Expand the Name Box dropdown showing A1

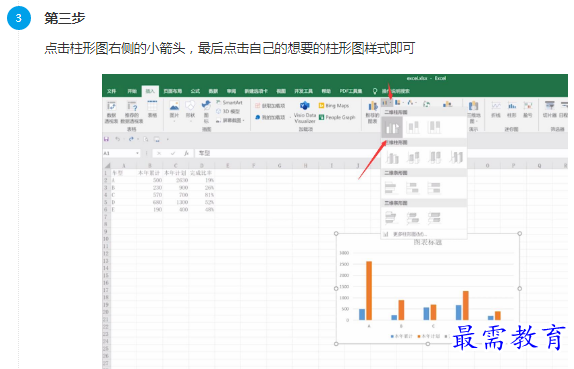pyautogui.click(x=137, y=153)
